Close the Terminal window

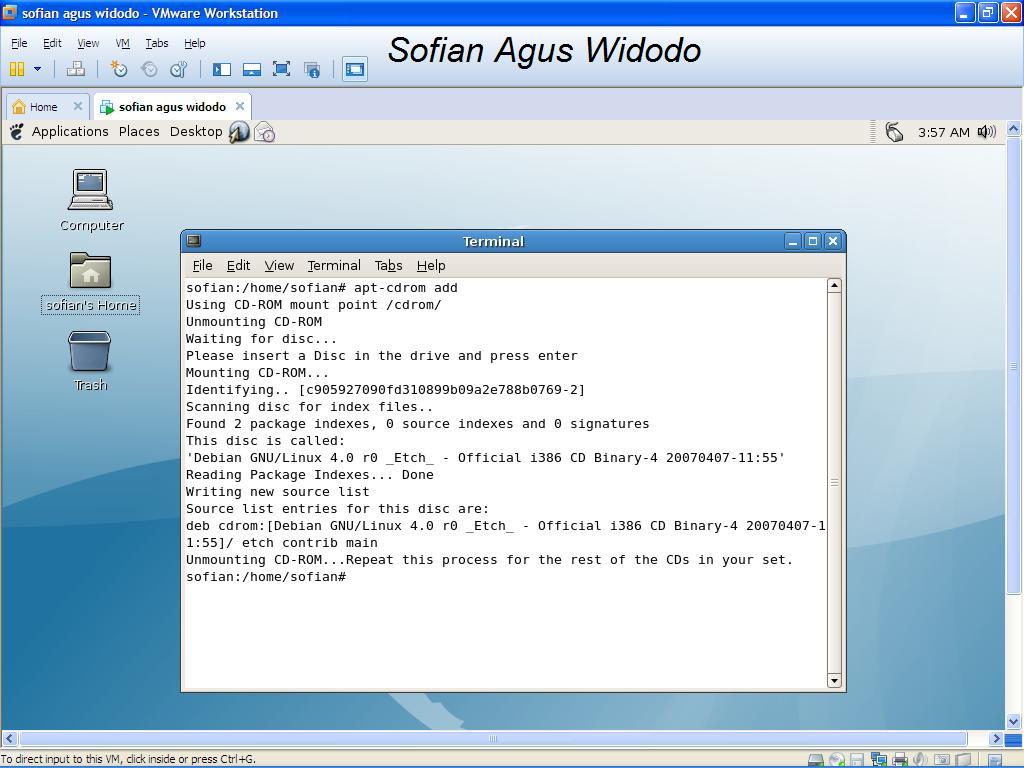[833, 242]
